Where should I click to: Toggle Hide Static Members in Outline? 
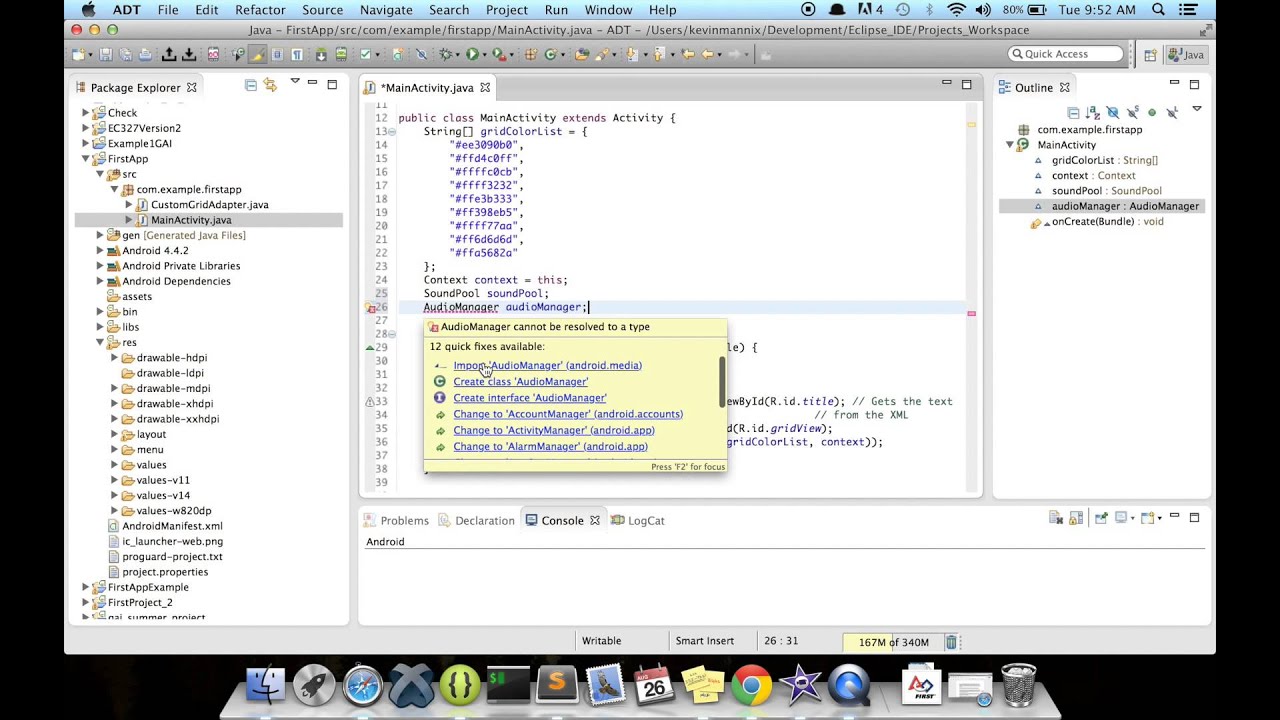[x=1132, y=112]
